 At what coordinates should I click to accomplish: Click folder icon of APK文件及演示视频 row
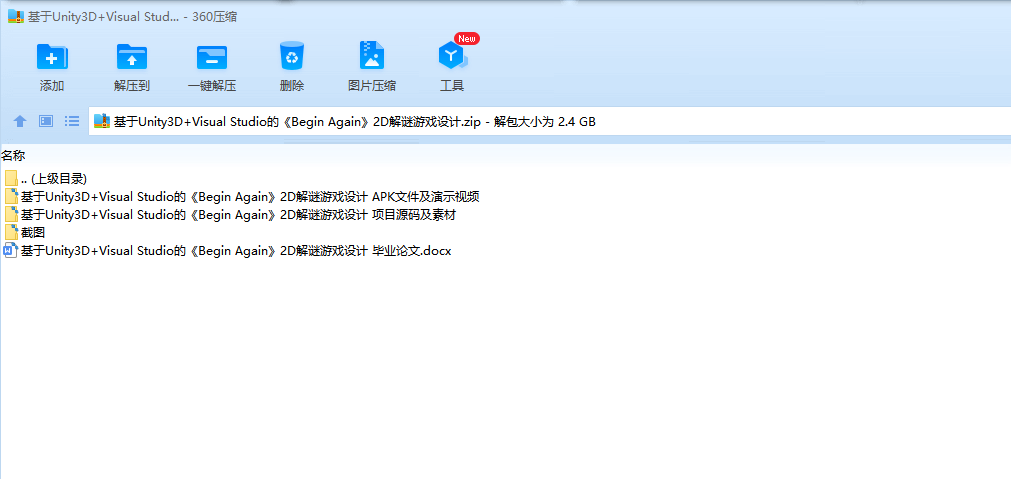coord(11,197)
